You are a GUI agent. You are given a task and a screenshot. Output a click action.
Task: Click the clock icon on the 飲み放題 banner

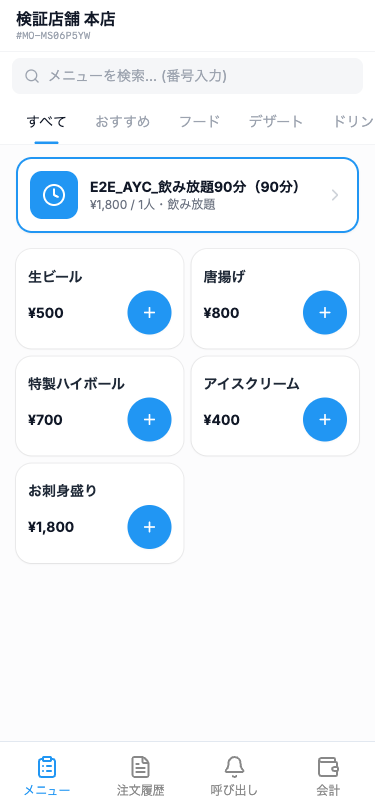coord(54,195)
